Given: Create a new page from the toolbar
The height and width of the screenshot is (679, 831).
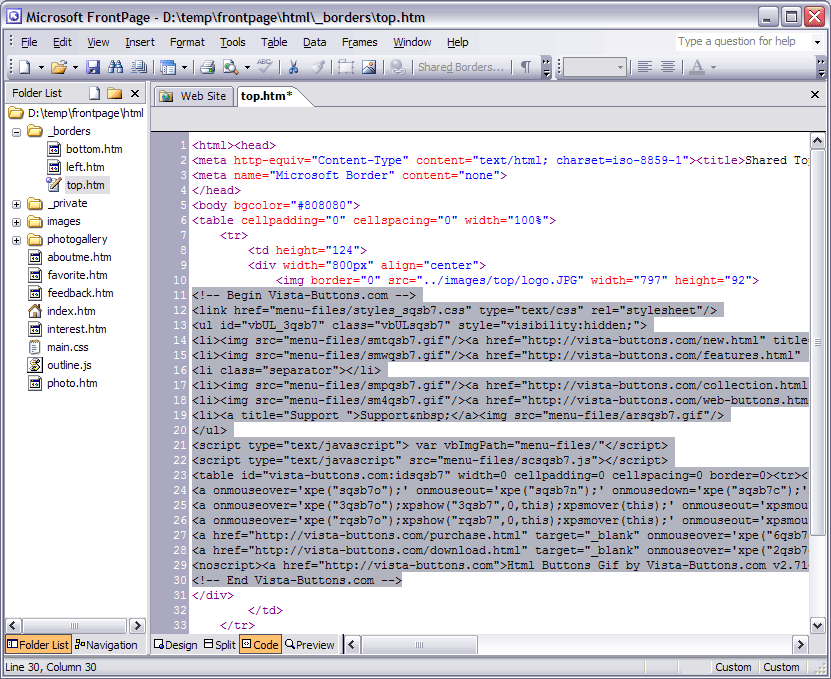Looking at the screenshot, I should [x=24, y=67].
